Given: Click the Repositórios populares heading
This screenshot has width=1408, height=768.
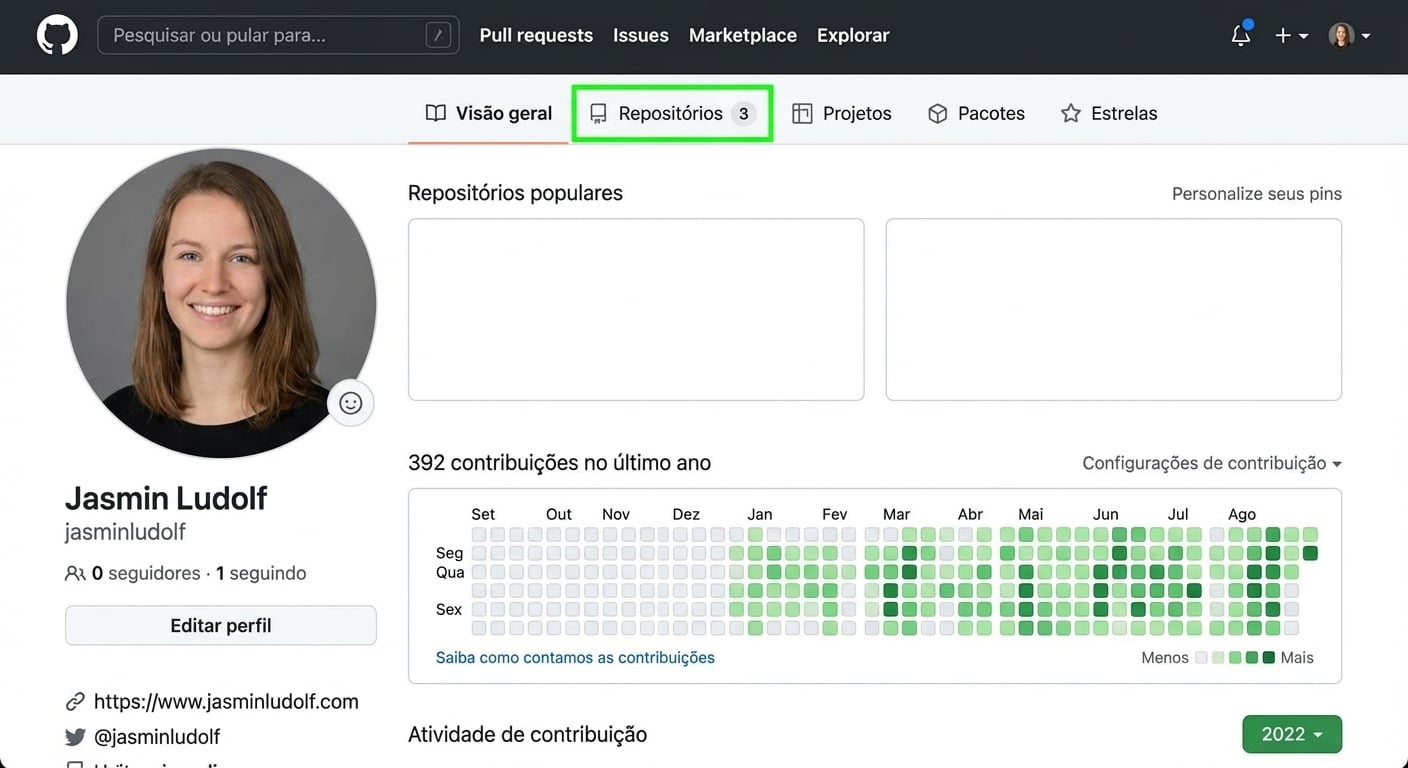Looking at the screenshot, I should click(x=515, y=193).
